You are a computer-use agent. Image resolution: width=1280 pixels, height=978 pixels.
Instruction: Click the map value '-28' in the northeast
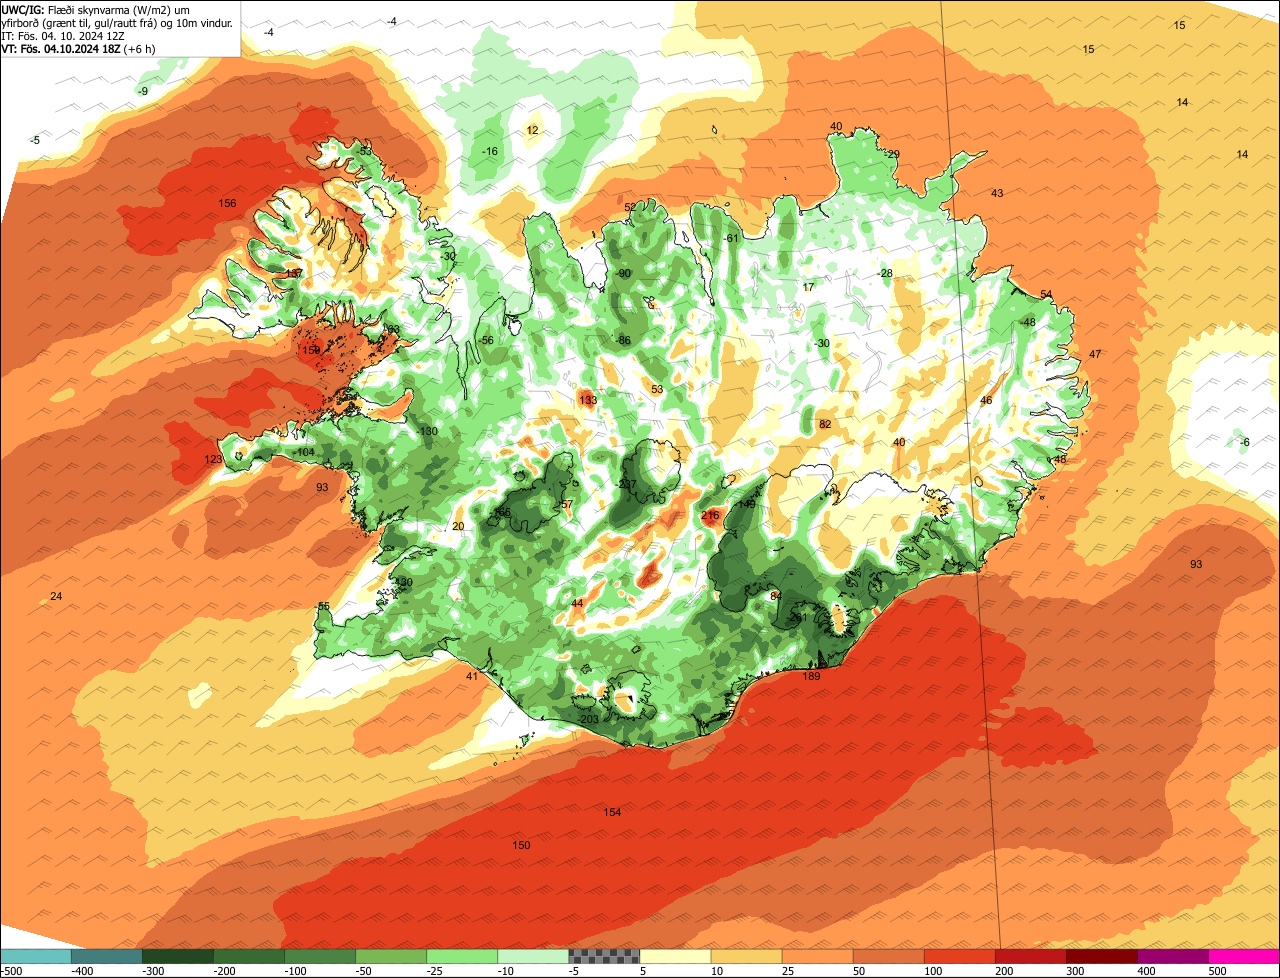coord(885,274)
